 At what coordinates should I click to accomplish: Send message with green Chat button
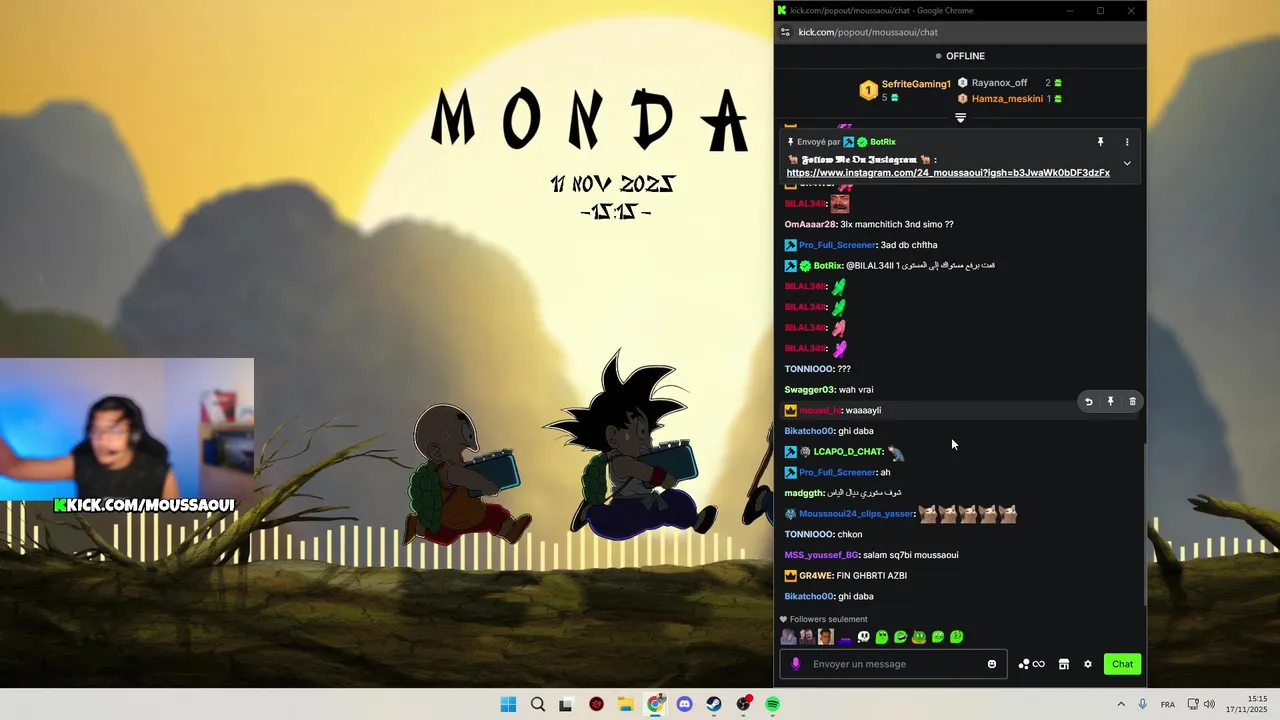pyautogui.click(x=1123, y=664)
